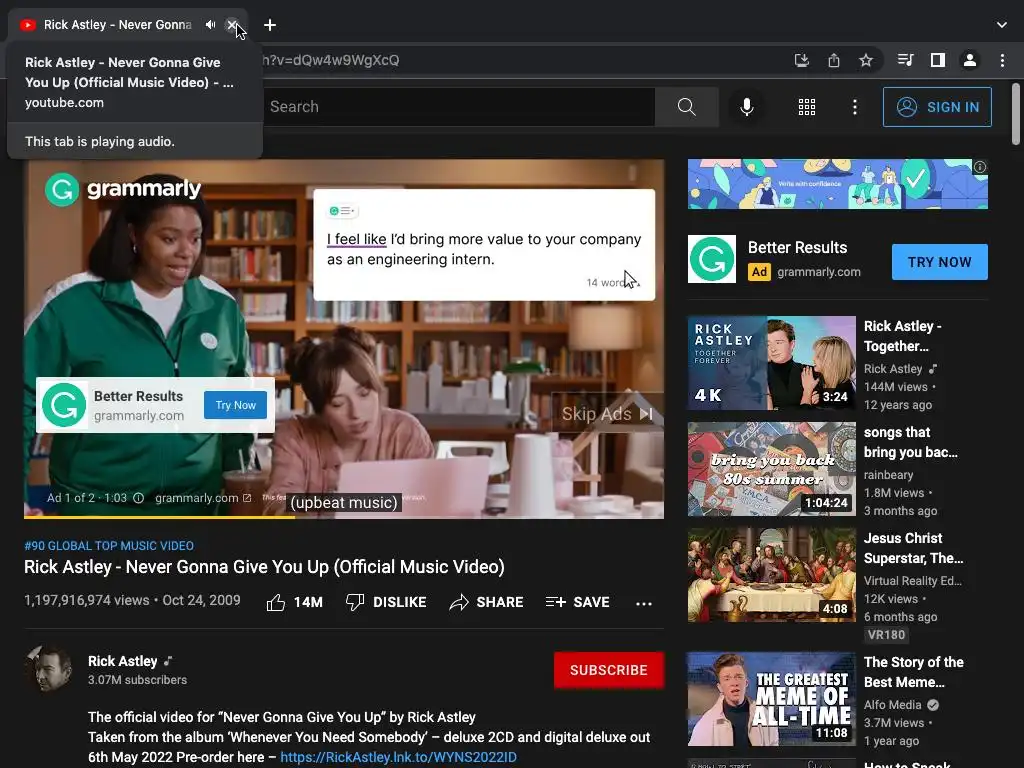
Task: Open the media controls icon
Action: coord(905,60)
